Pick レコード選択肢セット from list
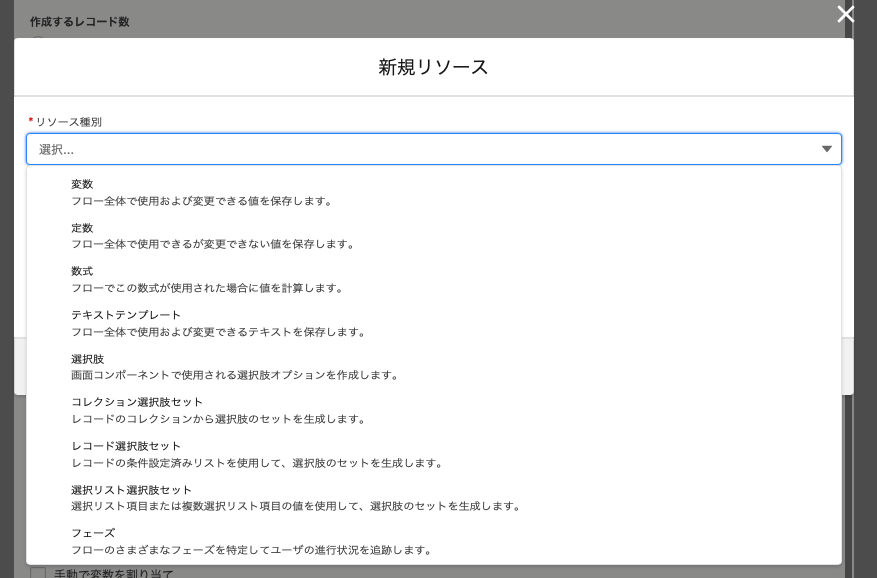Screen dimensions: 877x578 (433, 454)
